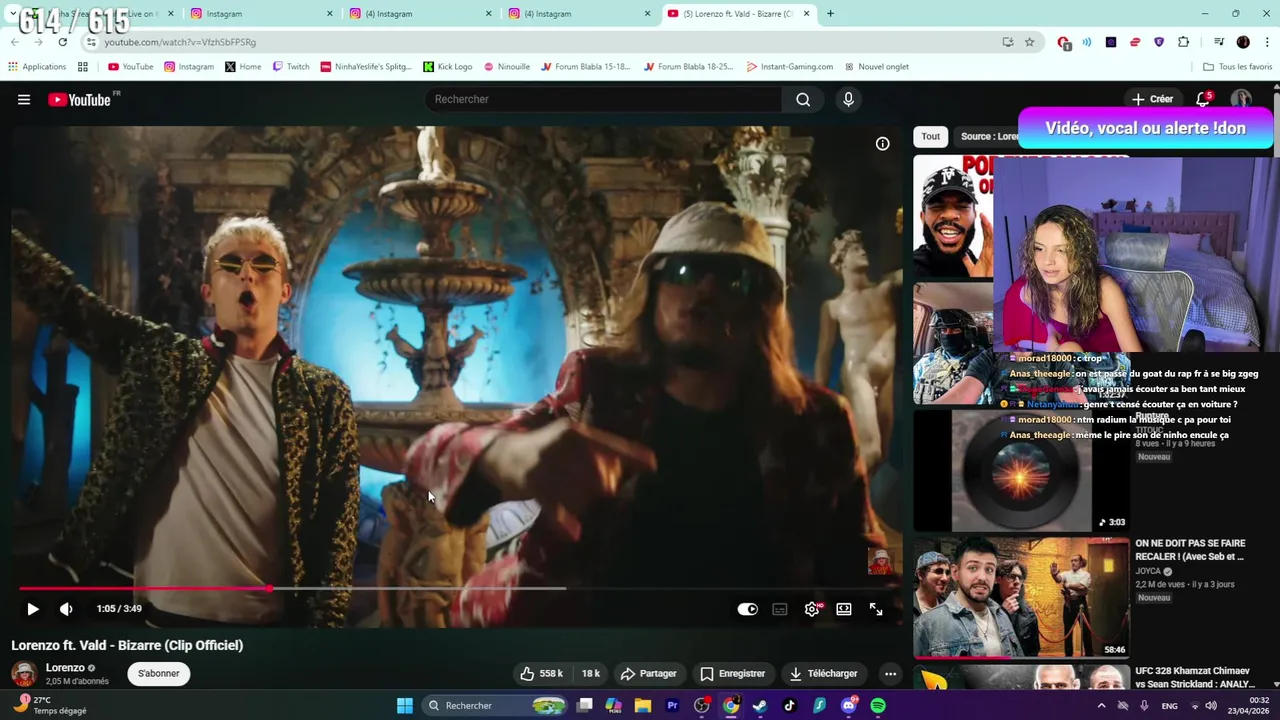Open the Instant-Gaming.com bookmark

[789, 67]
